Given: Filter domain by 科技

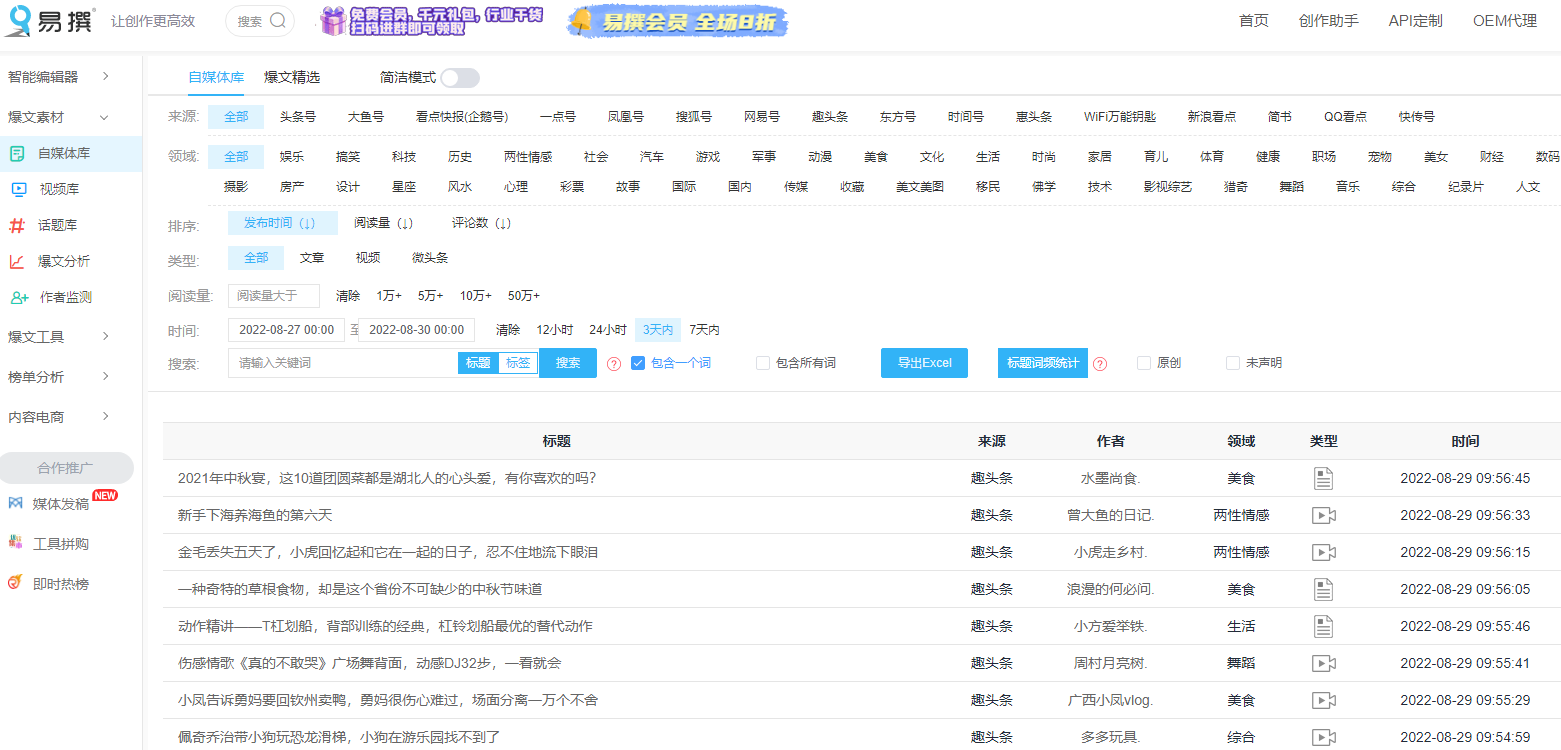Looking at the screenshot, I should pos(404,157).
